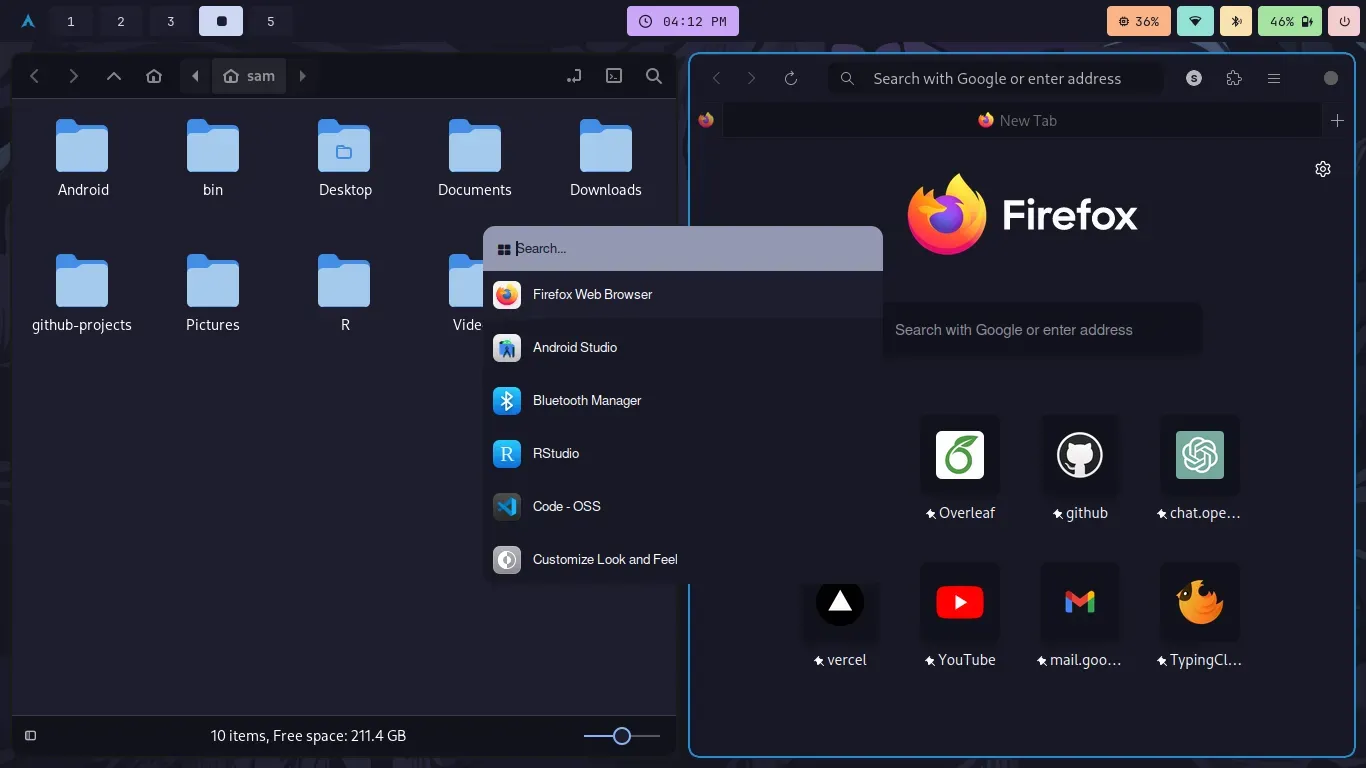1366x768 pixels.
Task: Open the Firefox extensions menu
Action: pyautogui.click(x=1234, y=78)
